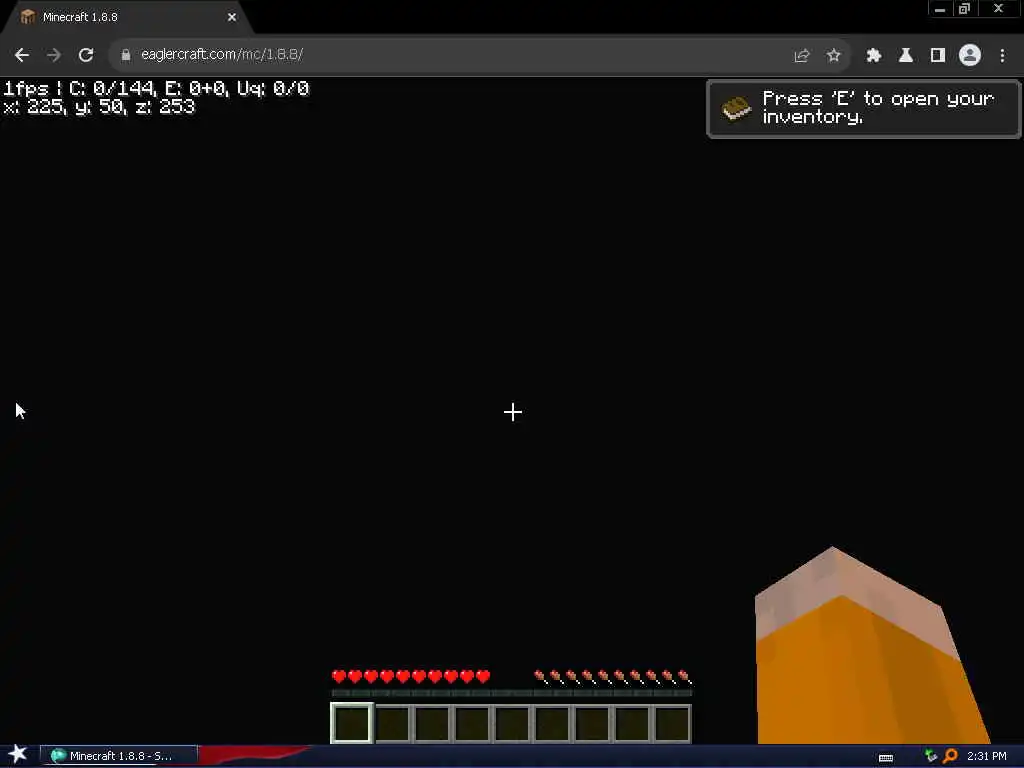The width and height of the screenshot is (1024, 768).
Task: Share this page via share icon
Action: click(x=801, y=56)
